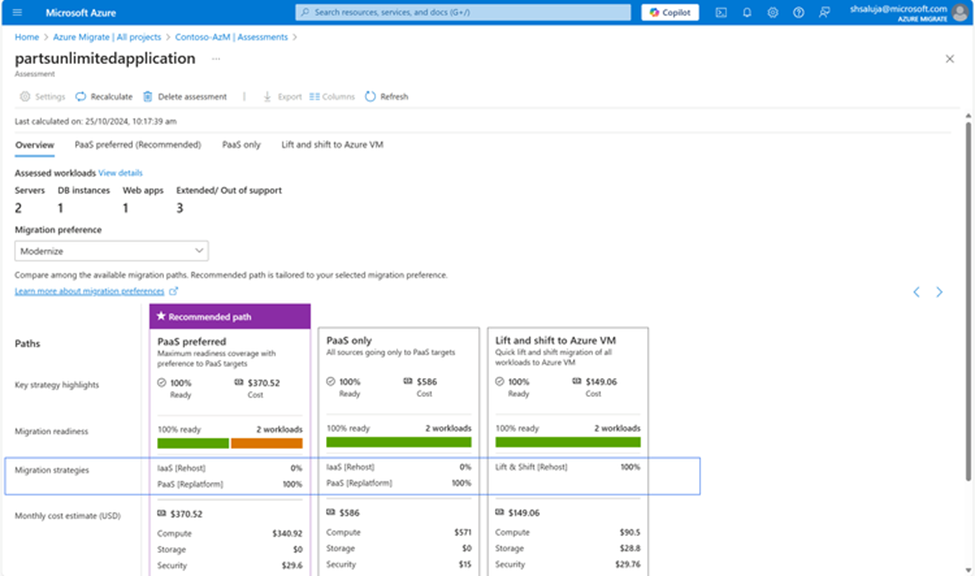
Task: Open portal settings gear in the header
Action: click(x=772, y=12)
